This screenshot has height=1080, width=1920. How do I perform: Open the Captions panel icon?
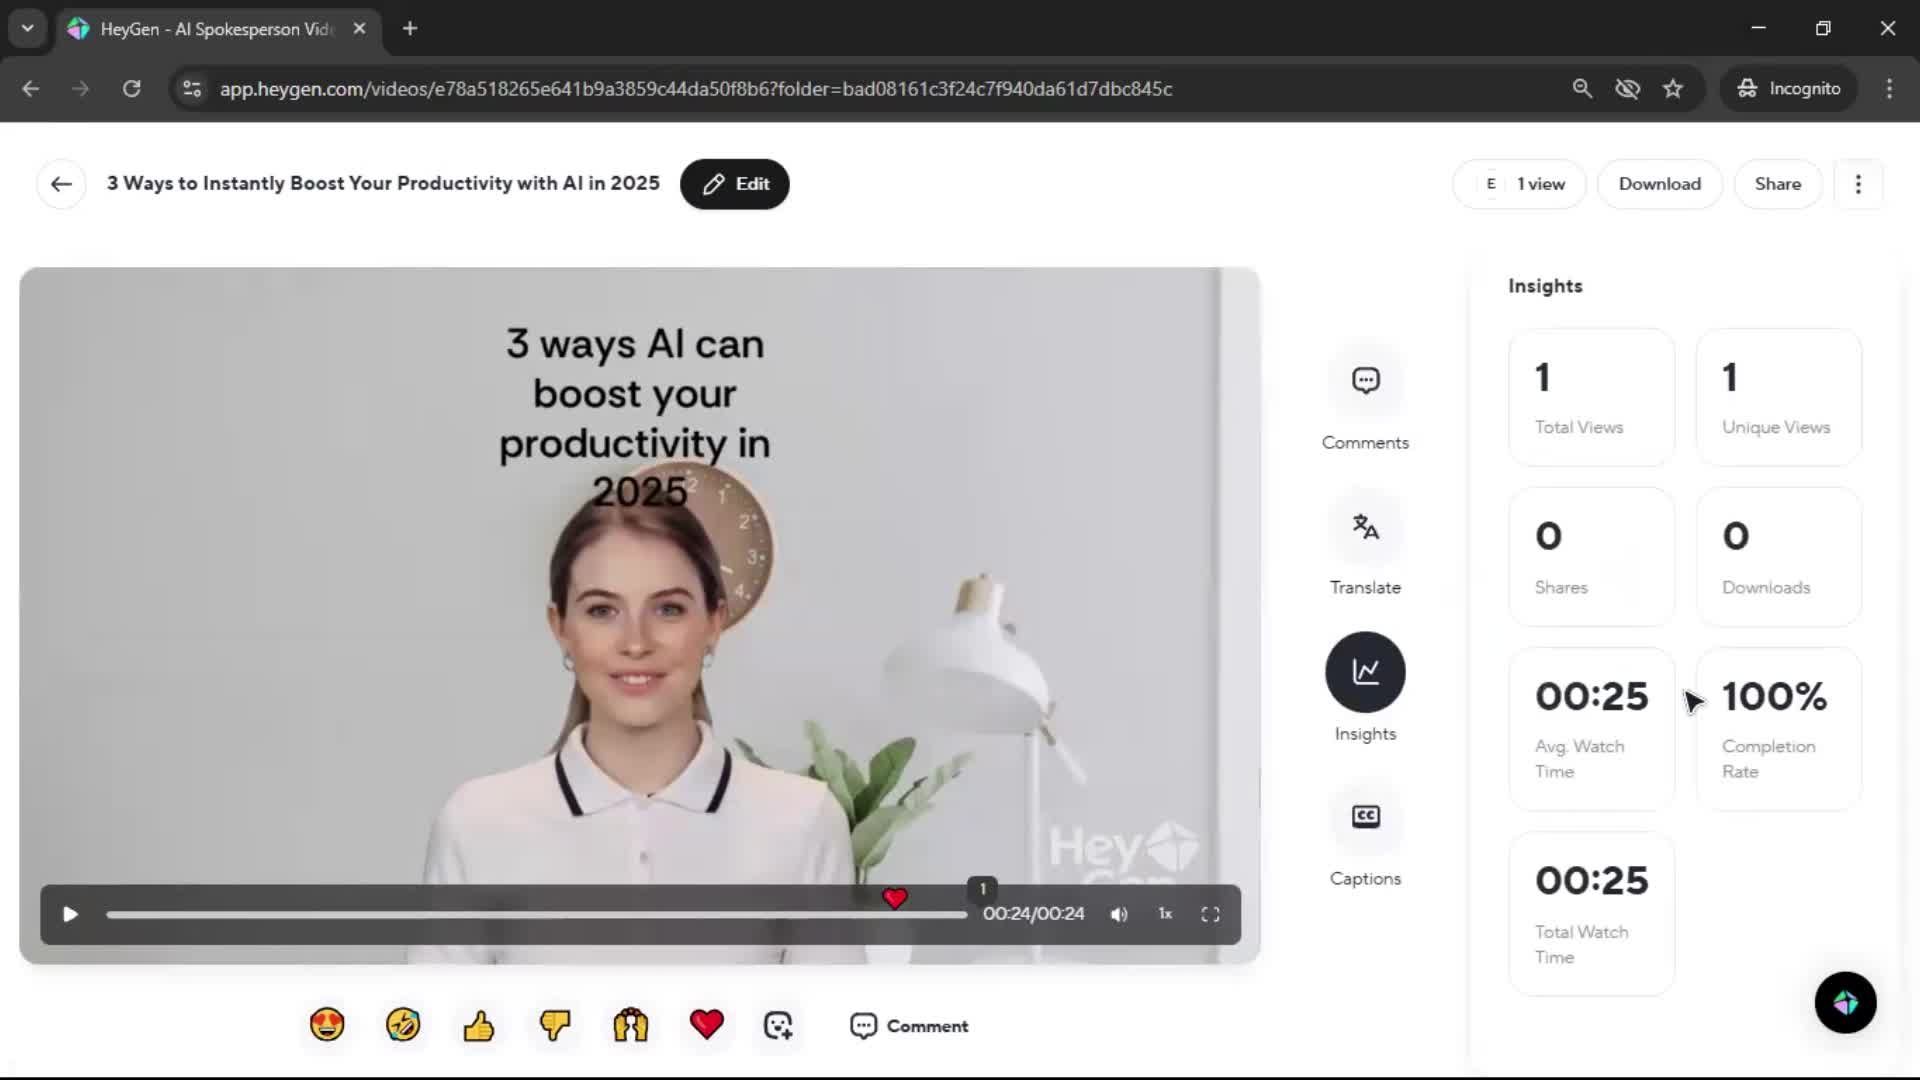click(1365, 817)
